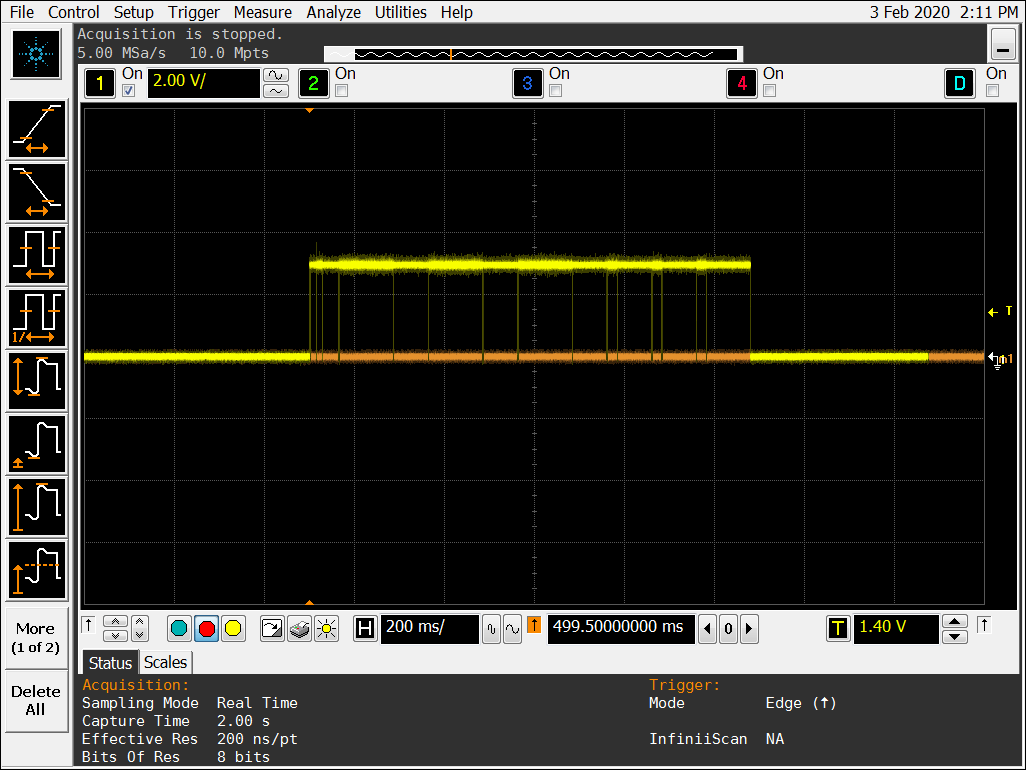Click the memory bar waveform overview

pyautogui.click(x=533, y=54)
